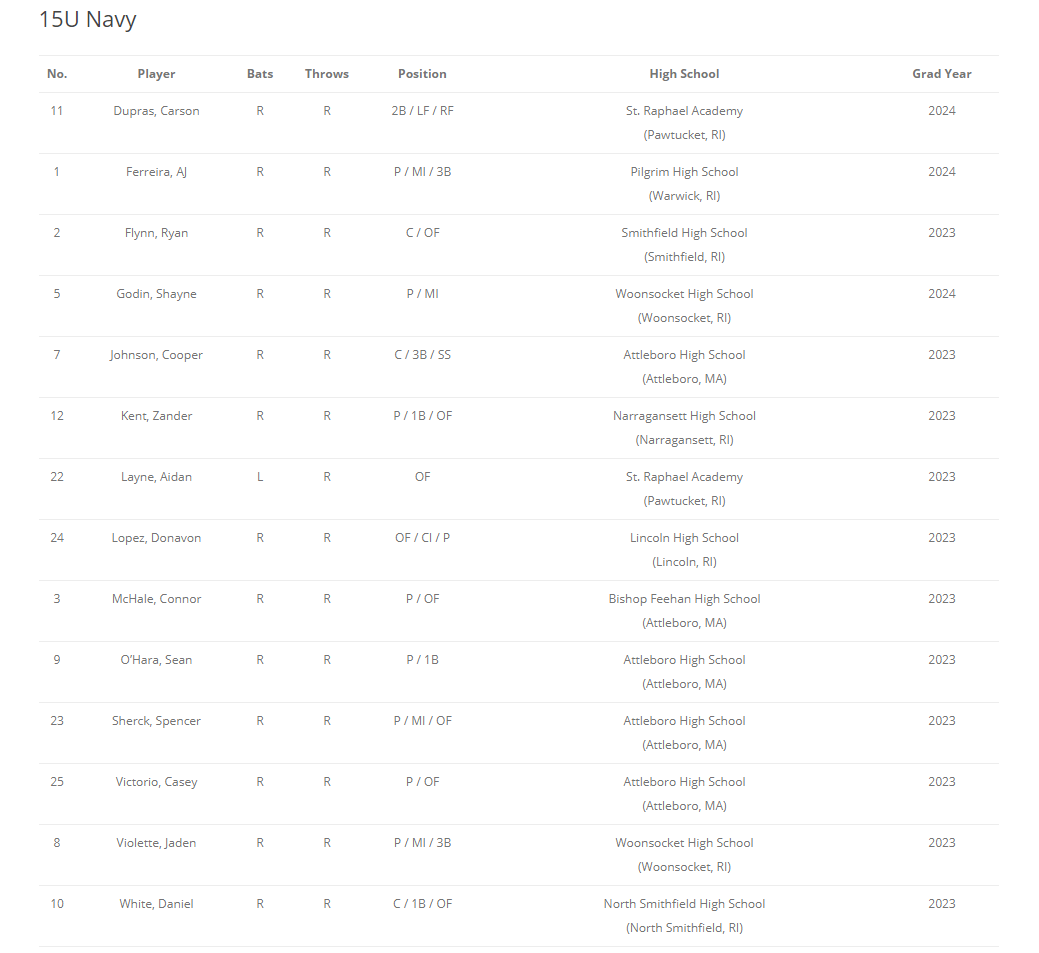1039x953 pixels.
Task: Click North Smithfield High School text
Action: 684,904
